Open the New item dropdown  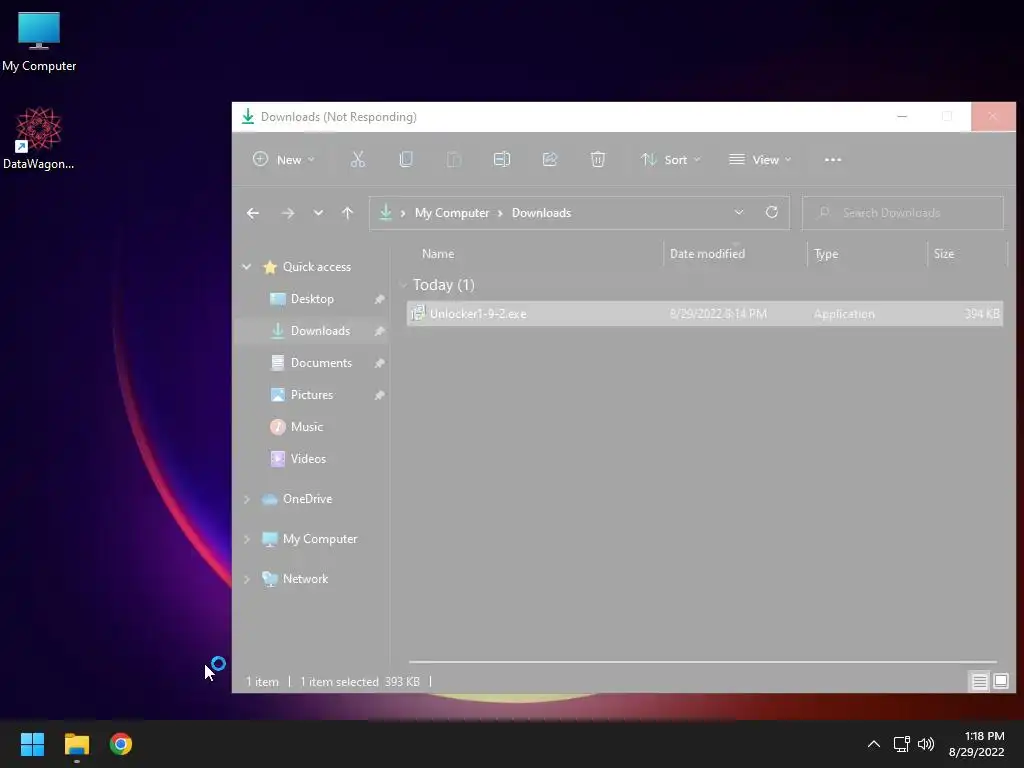tap(283, 159)
